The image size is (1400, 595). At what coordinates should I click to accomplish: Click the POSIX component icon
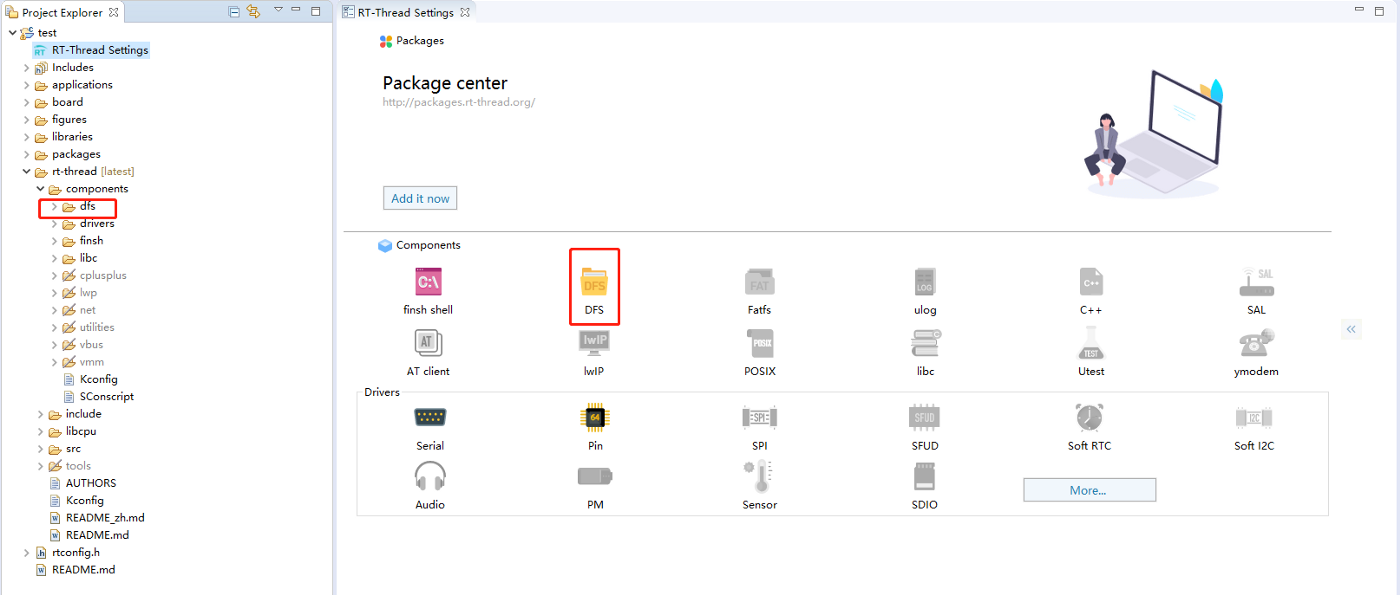tap(759, 343)
